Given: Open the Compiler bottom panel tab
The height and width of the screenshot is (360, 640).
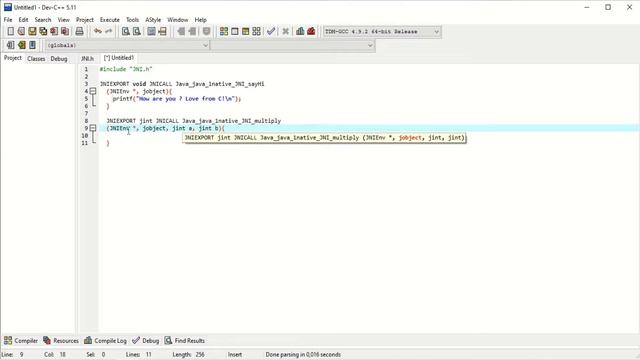Looking at the screenshot, I should (21, 340).
